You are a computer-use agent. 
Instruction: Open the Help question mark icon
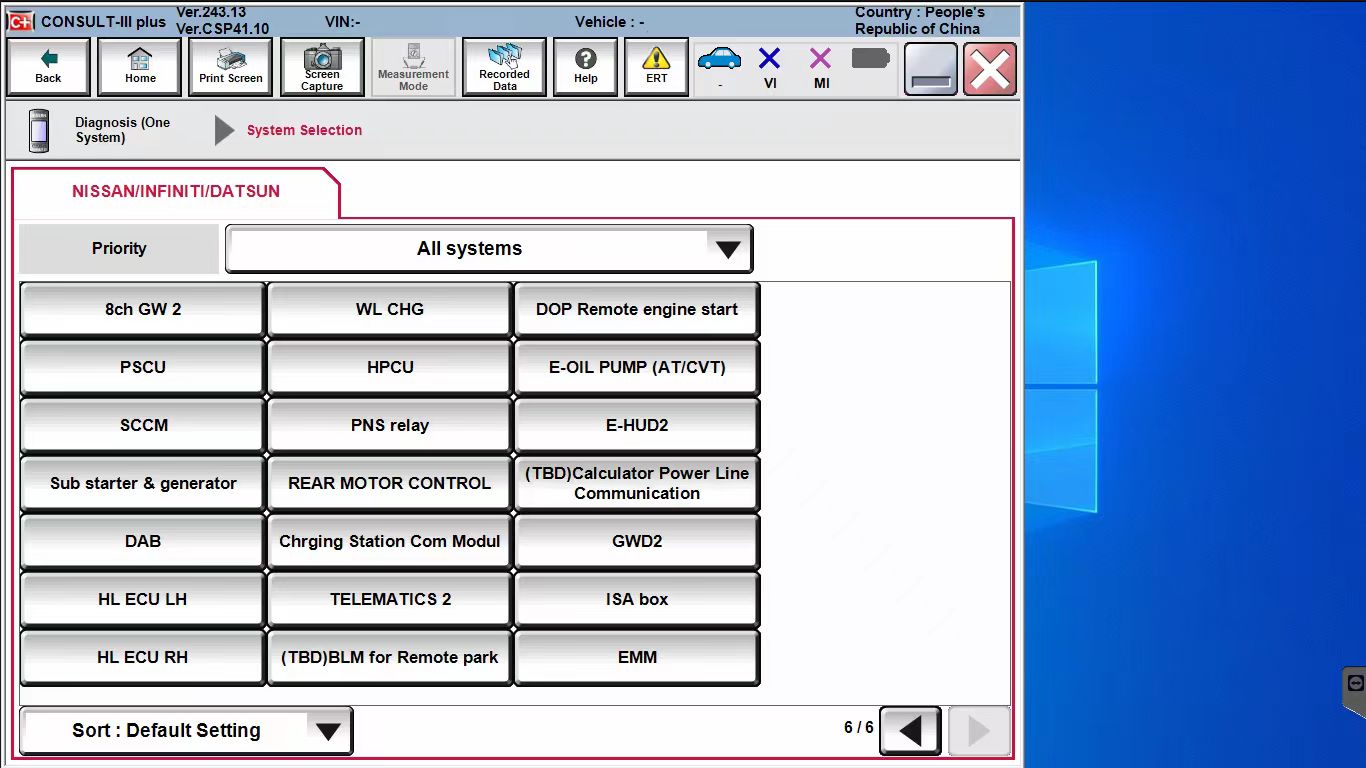coord(586,67)
